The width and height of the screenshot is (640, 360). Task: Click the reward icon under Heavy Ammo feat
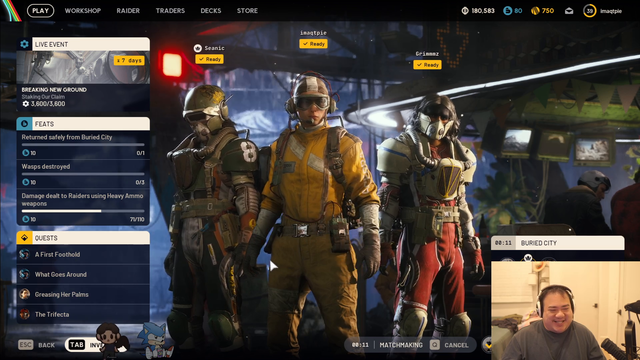(x=26, y=219)
